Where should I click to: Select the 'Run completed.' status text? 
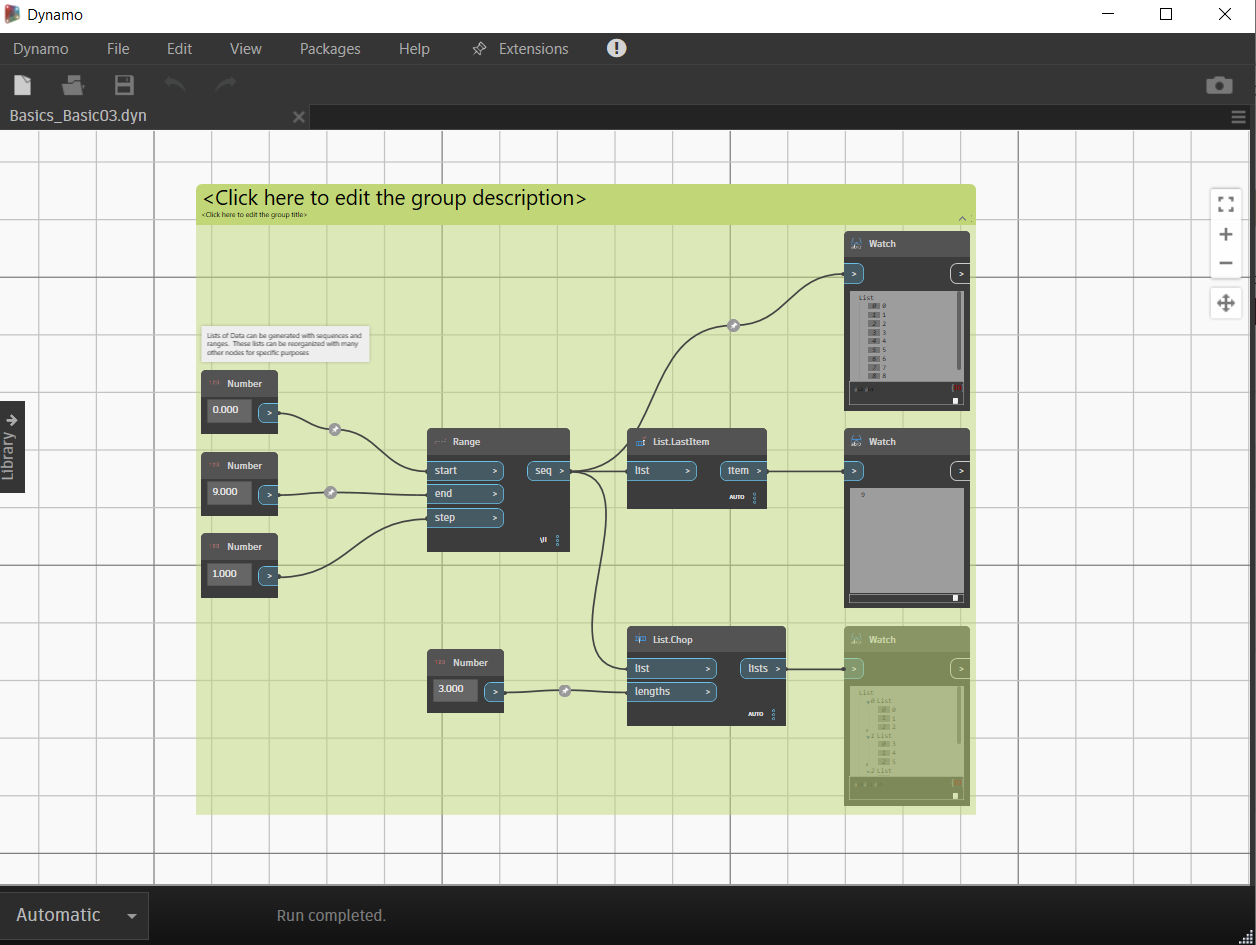(331, 916)
